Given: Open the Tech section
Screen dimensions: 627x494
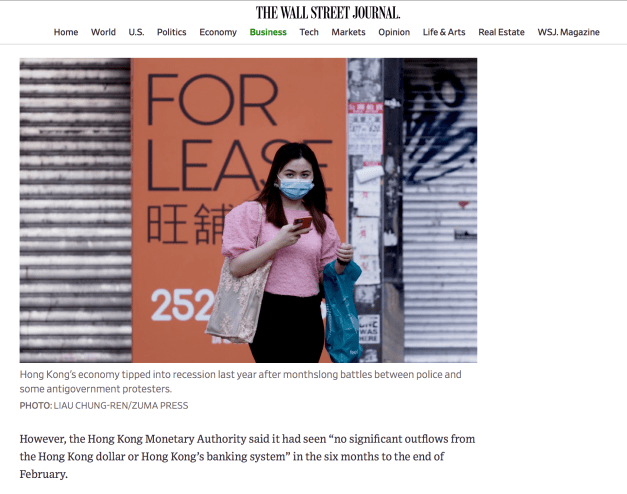Looking at the screenshot, I should [x=309, y=32].
